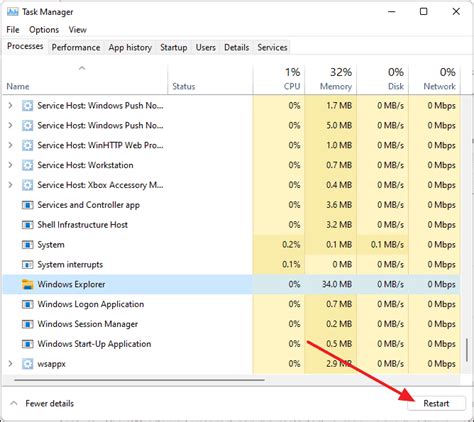
Task: Expand Service Host: WinHTTP Web Proxy row
Action: pos(10,145)
